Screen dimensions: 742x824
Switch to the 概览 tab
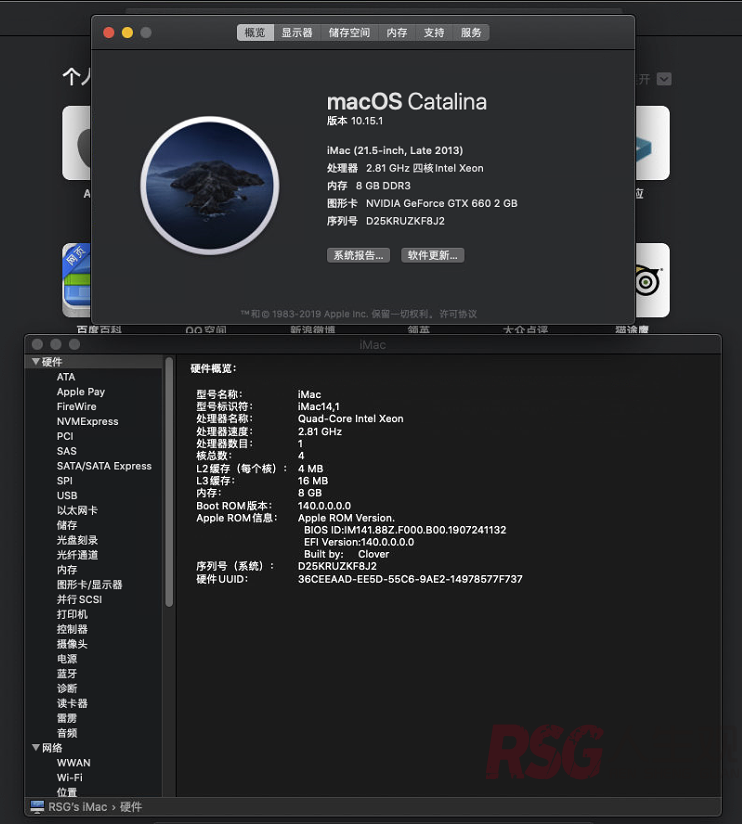(255, 33)
